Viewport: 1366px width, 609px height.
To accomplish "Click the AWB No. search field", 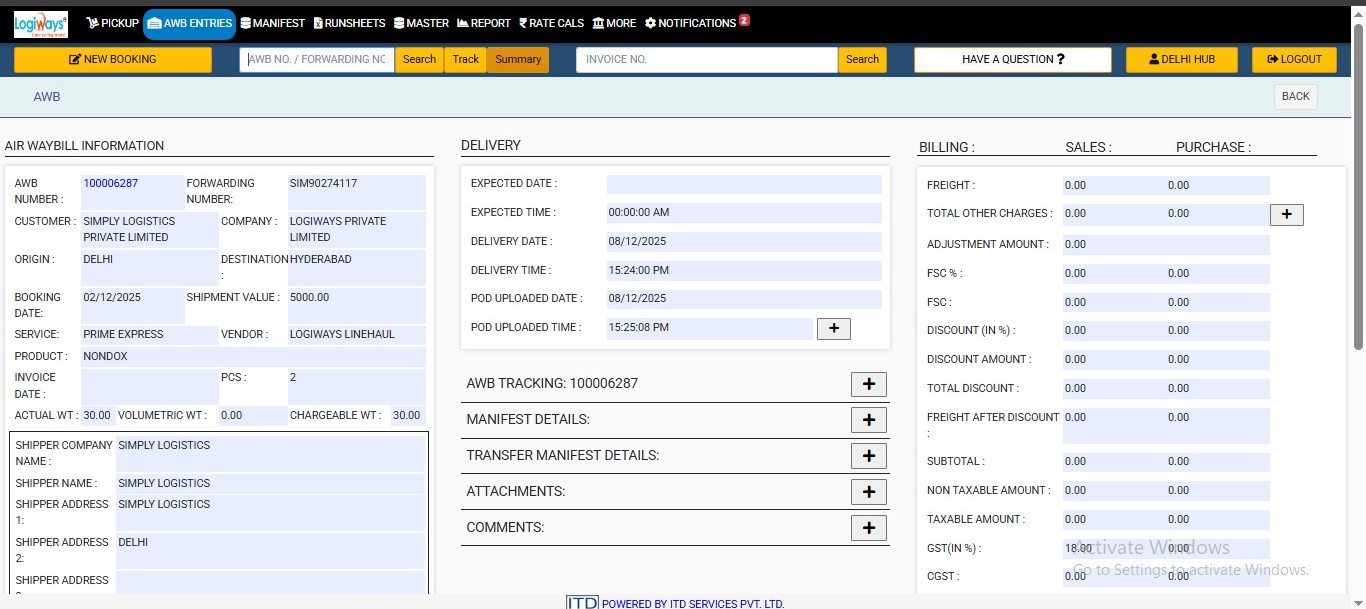I will point(317,60).
